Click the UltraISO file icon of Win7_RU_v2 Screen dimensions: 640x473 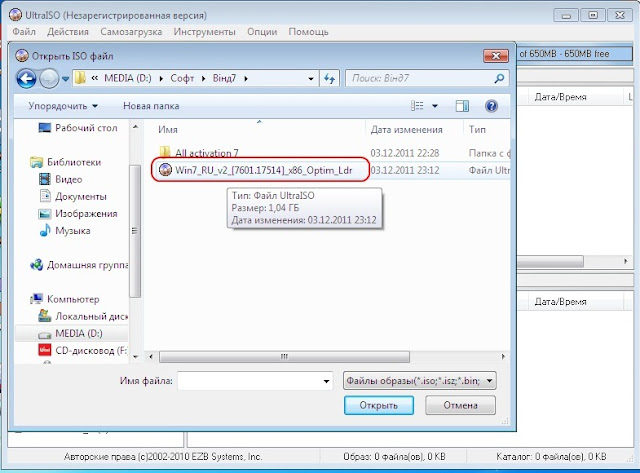(165, 170)
